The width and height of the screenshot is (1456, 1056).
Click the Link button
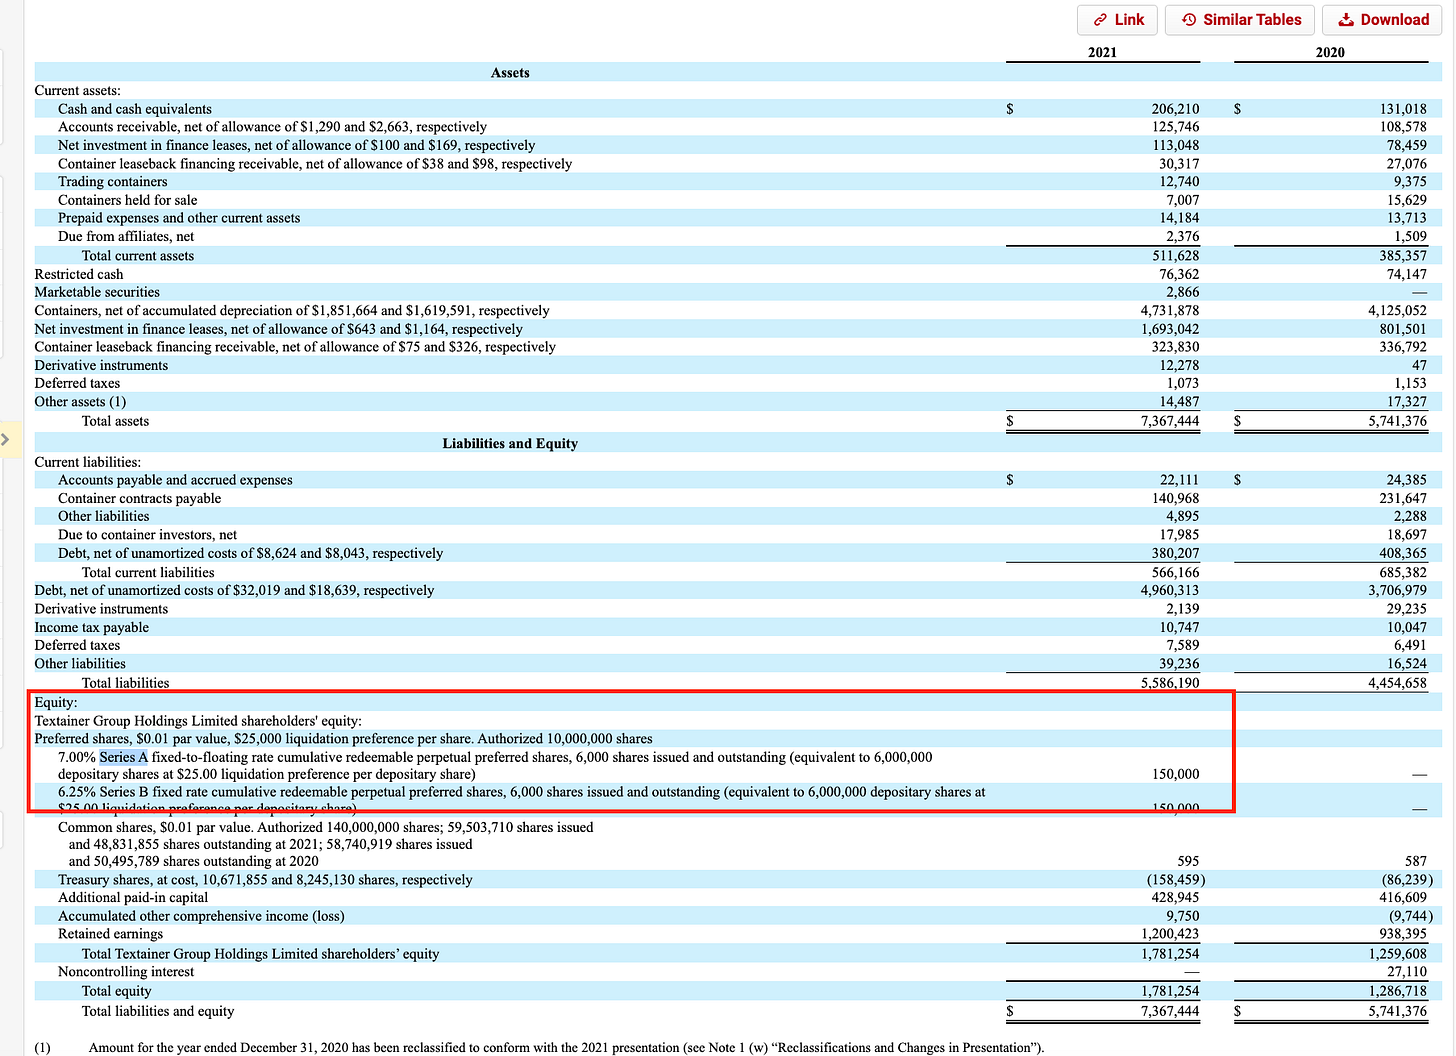click(x=1117, y=20)
